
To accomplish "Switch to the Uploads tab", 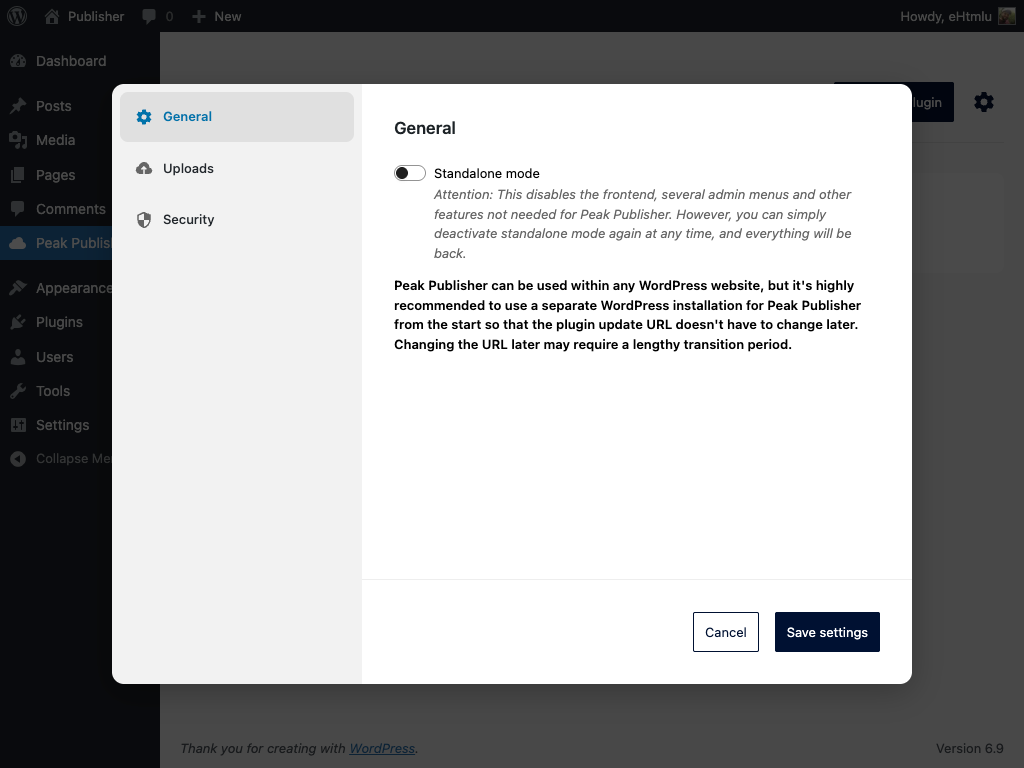I will click(x=236, y=168).
